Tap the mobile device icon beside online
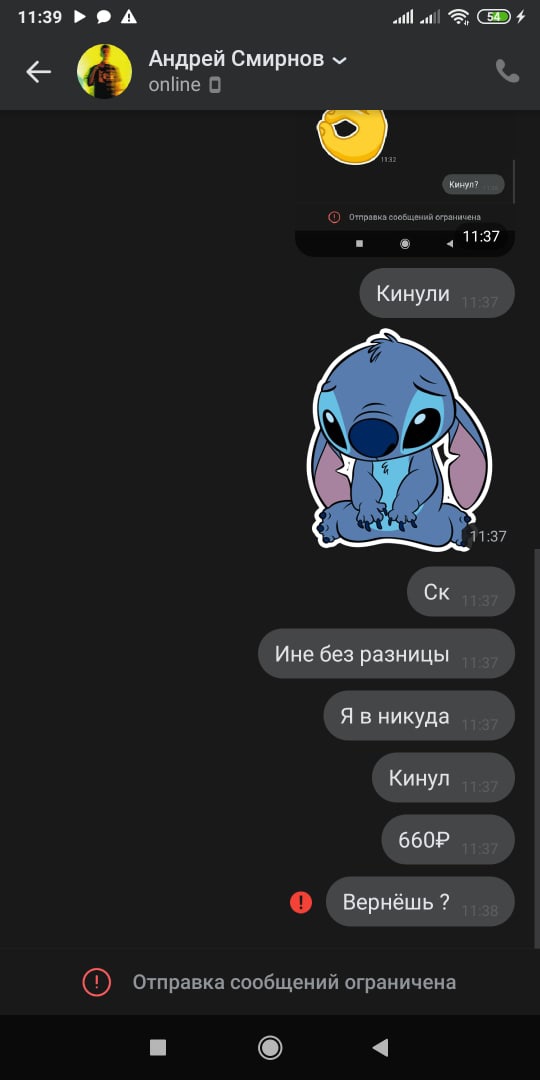The image size is (540, 1080). point(215,85)
